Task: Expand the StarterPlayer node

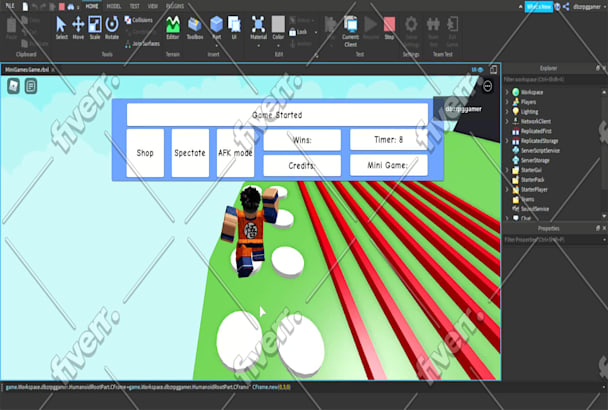Action: point(507,190)
